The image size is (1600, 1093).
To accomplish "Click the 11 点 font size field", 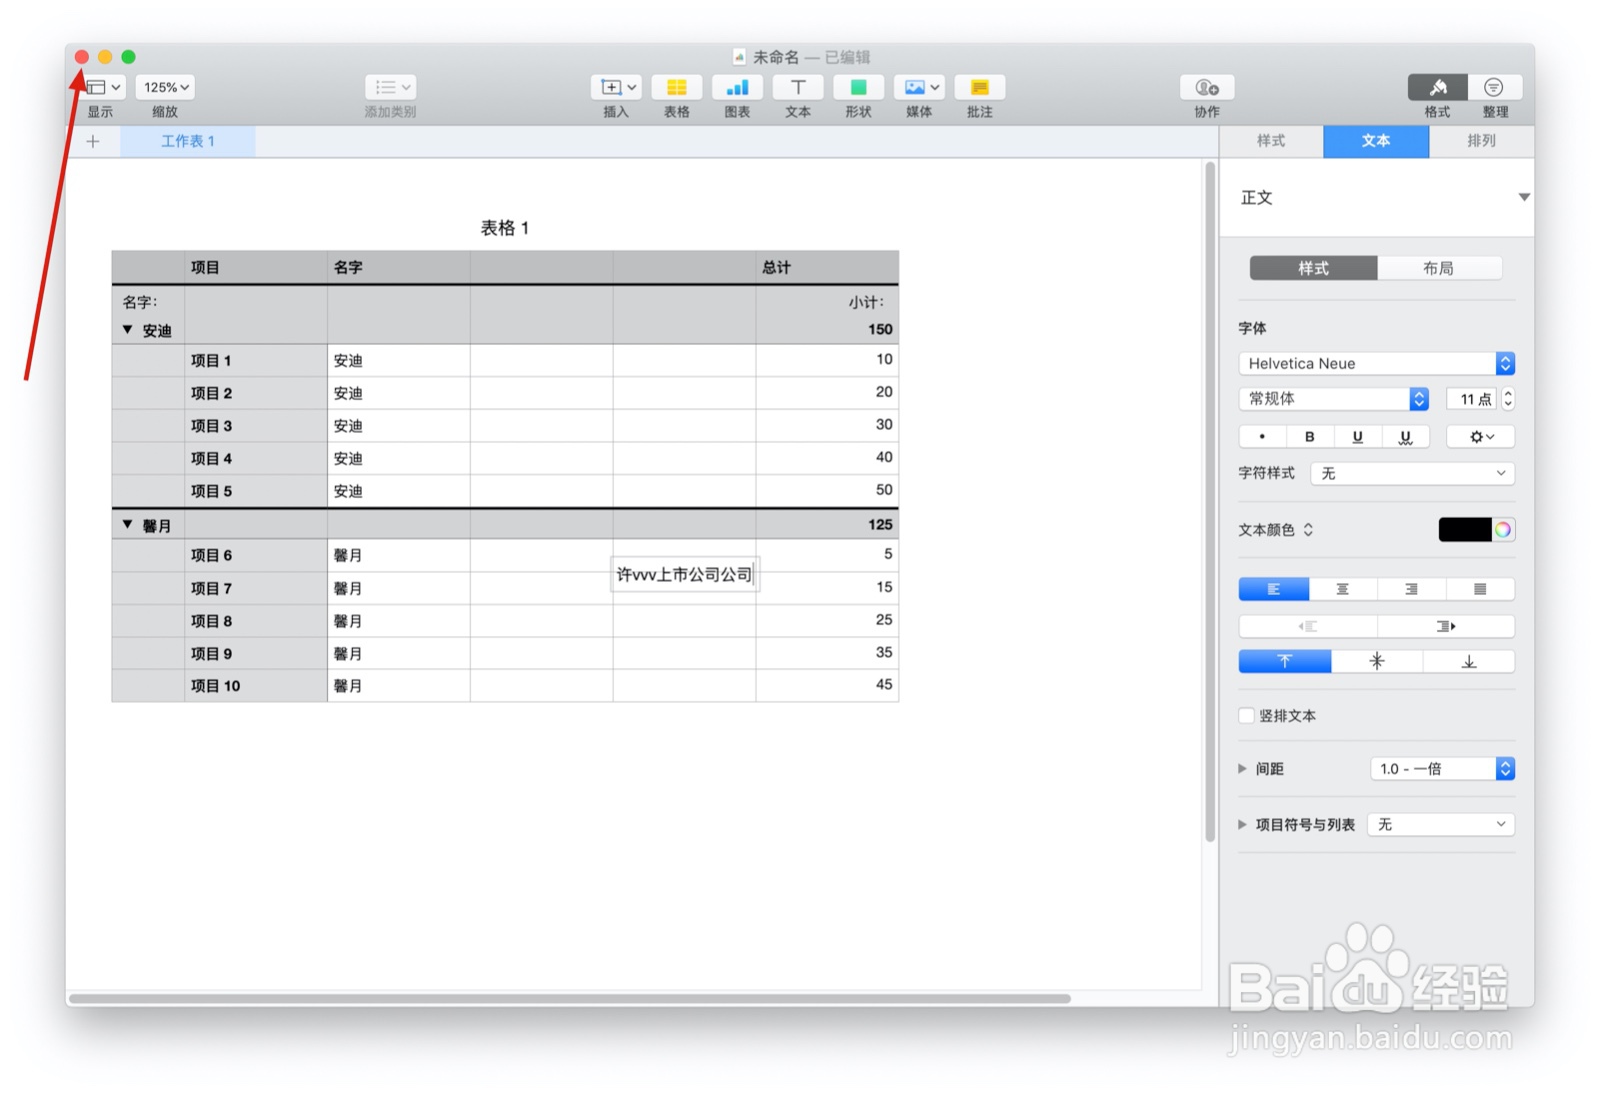I will [x=1471, y=399].
